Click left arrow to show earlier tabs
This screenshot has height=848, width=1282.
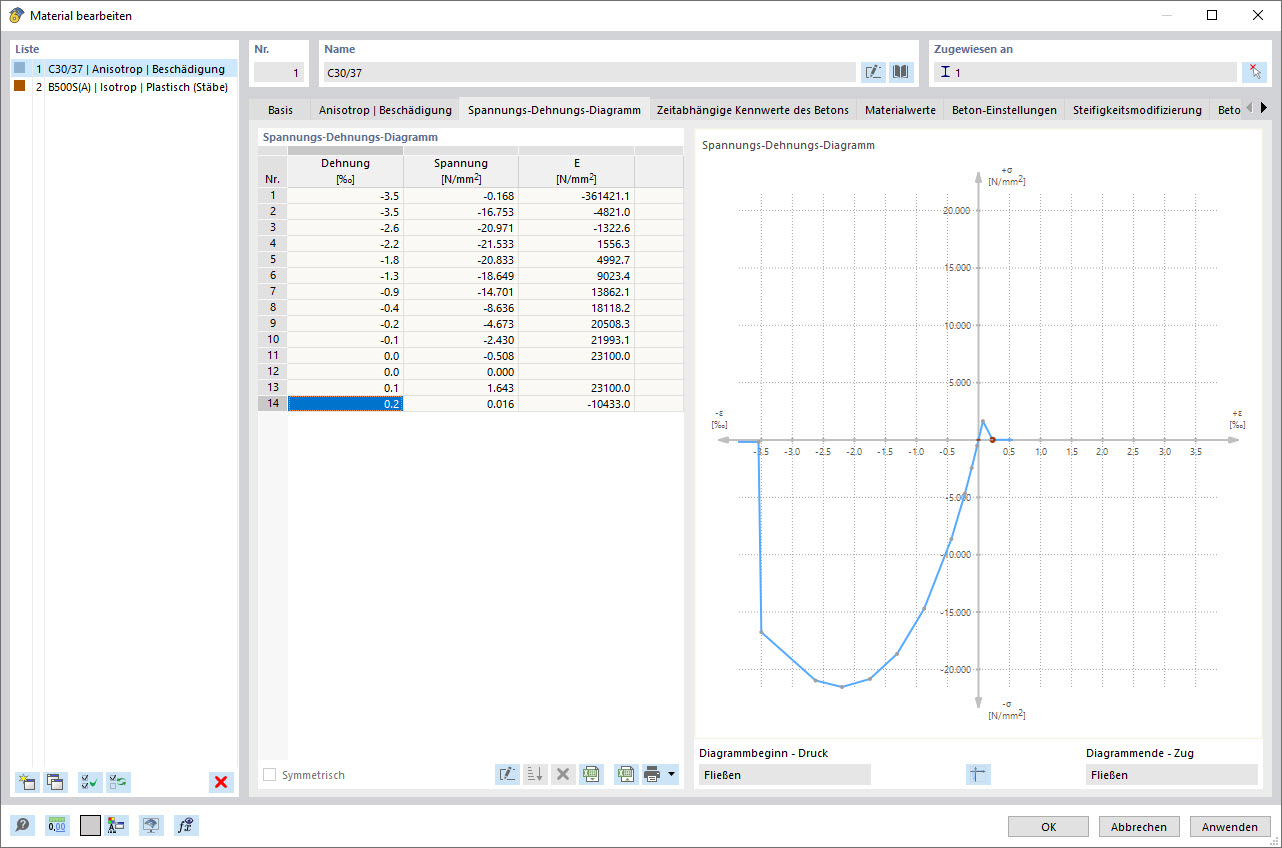[x=1249, y=108]
